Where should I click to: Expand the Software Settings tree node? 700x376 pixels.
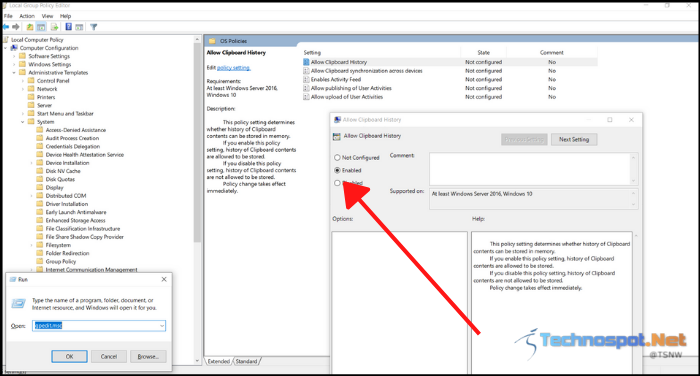pos(14,56)
